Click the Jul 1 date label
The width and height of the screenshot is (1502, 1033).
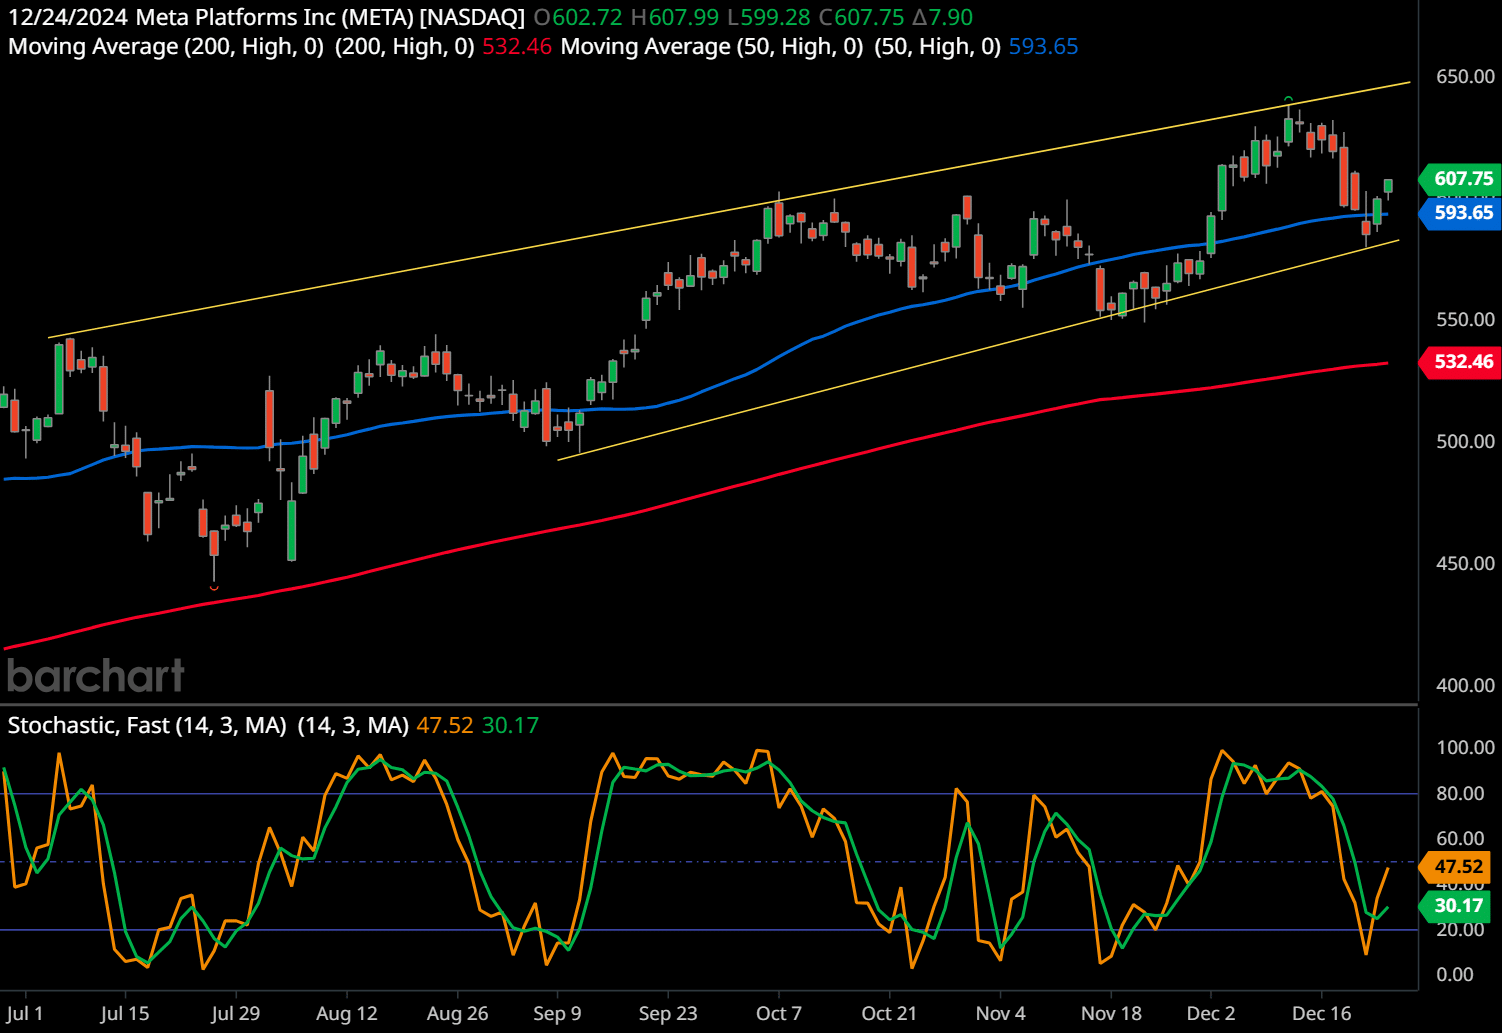coord(24,1014)
